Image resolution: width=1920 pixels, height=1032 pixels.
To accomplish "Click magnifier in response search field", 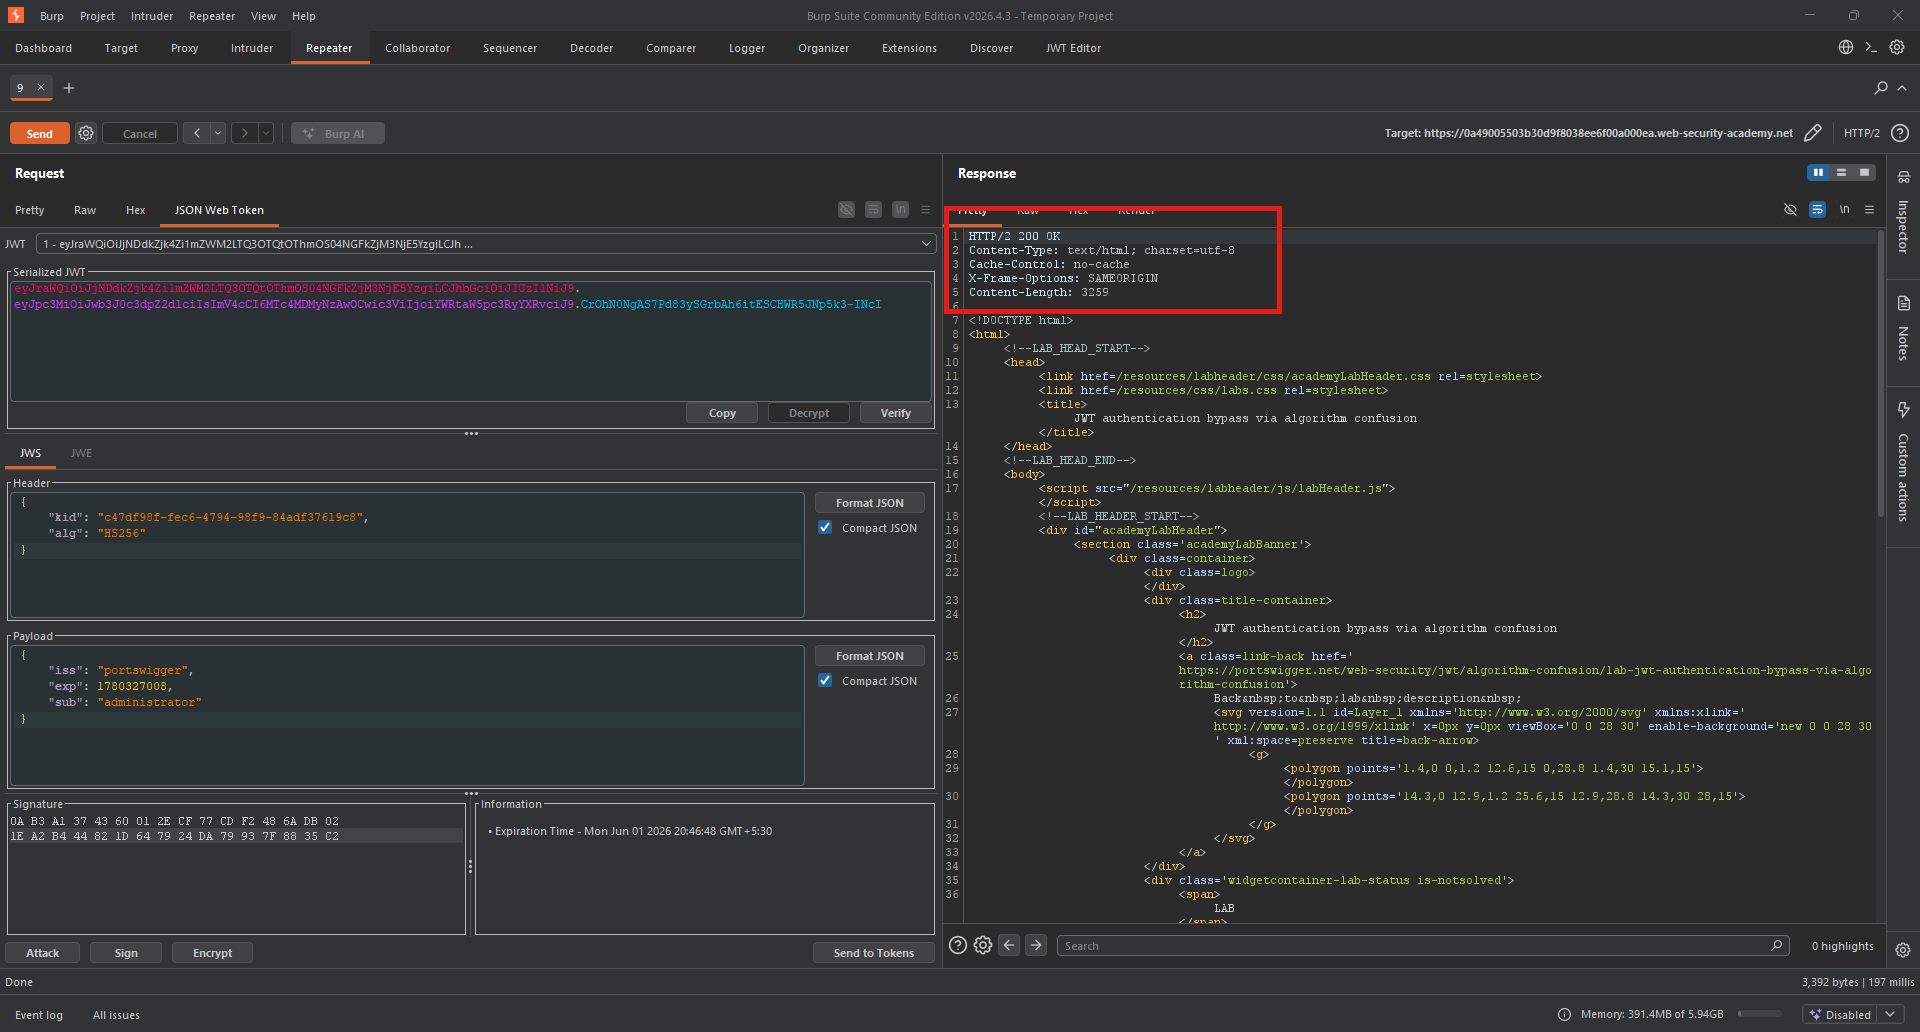I will [1777, 945].
